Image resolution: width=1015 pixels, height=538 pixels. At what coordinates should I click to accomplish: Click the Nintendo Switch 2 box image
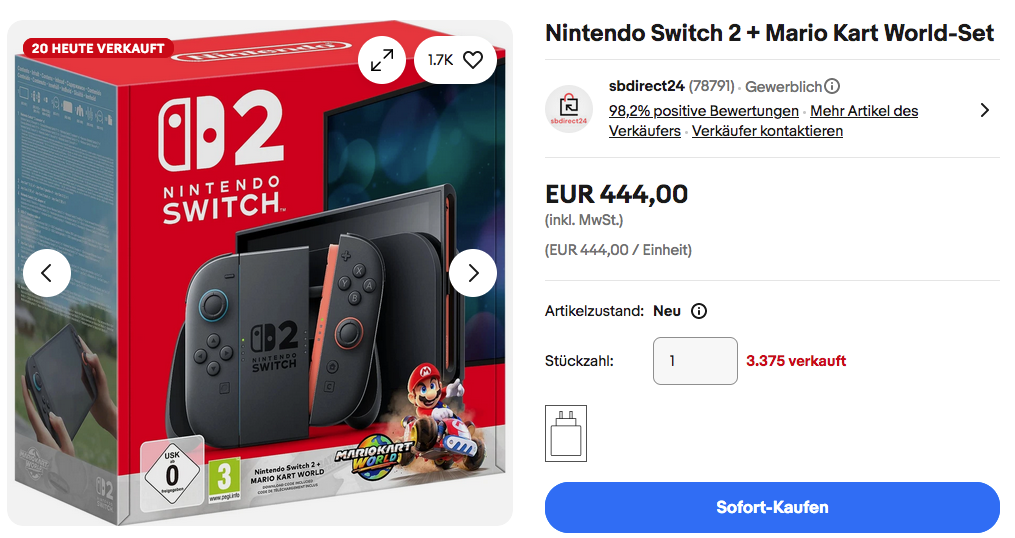260,300
